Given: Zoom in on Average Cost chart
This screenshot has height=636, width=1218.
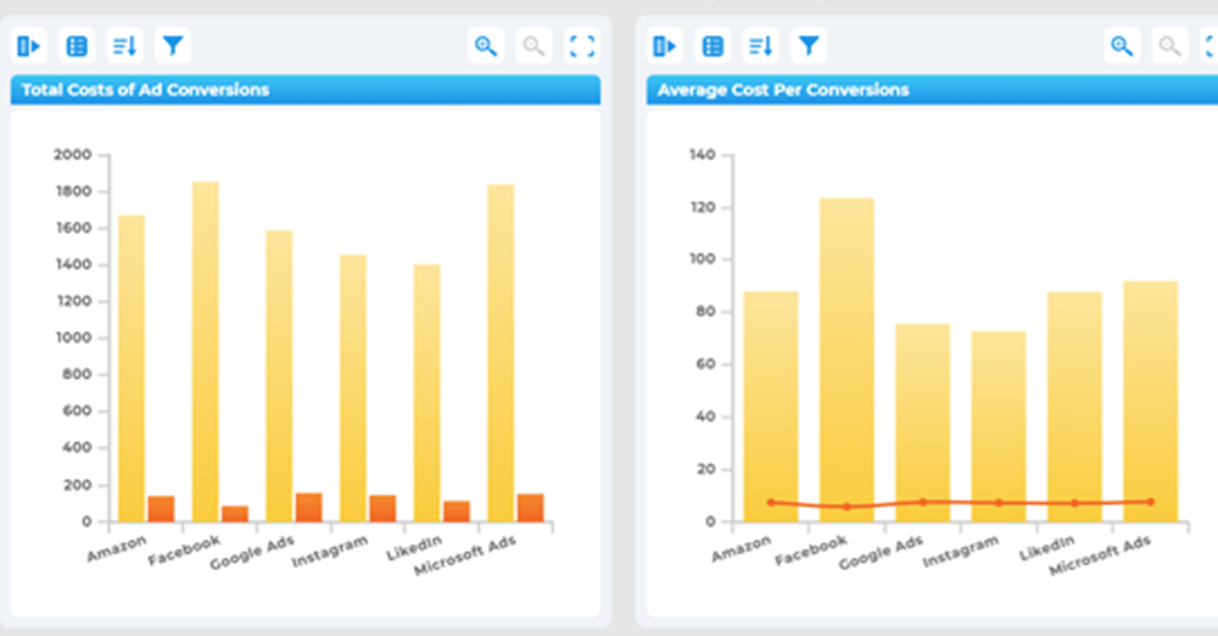Looking at the screenshot, I should click(x=1122, y=45).
